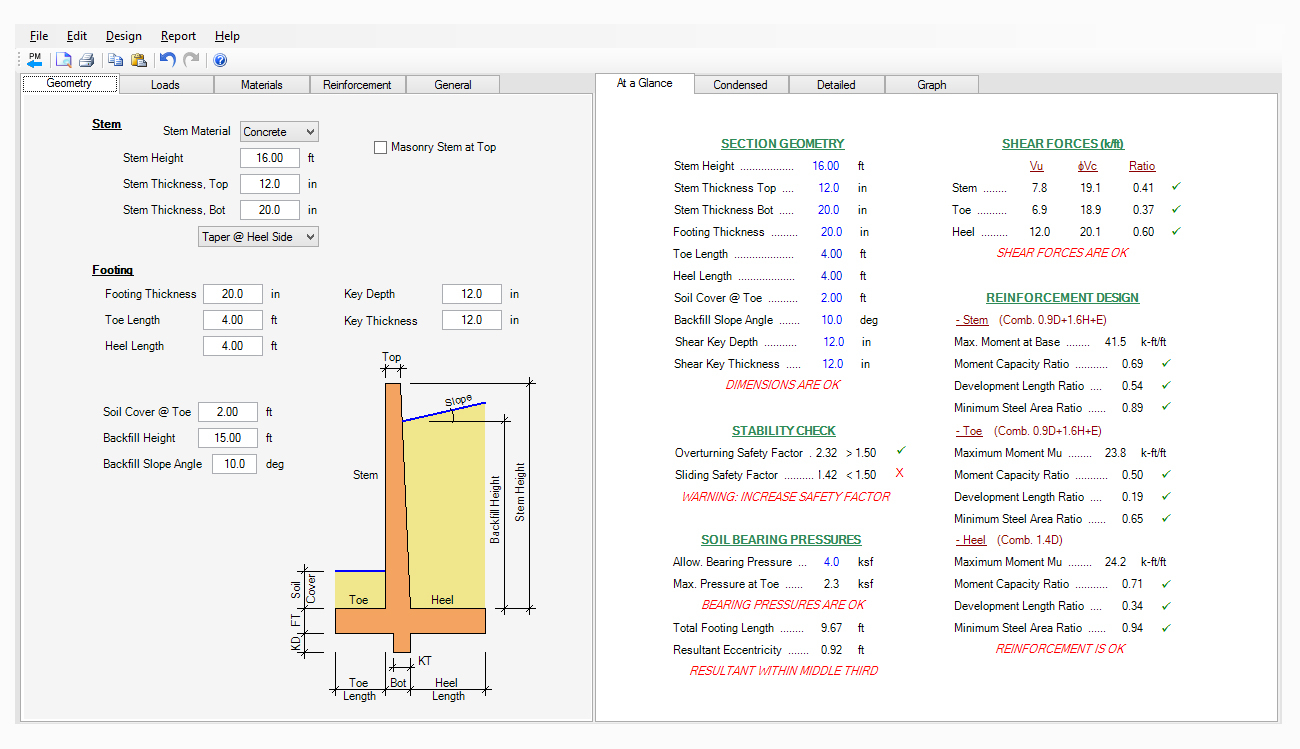The image size is (1300, 749).
Task: Enable Masonry Stem at Top checkbox
Action: pos(380,147)
